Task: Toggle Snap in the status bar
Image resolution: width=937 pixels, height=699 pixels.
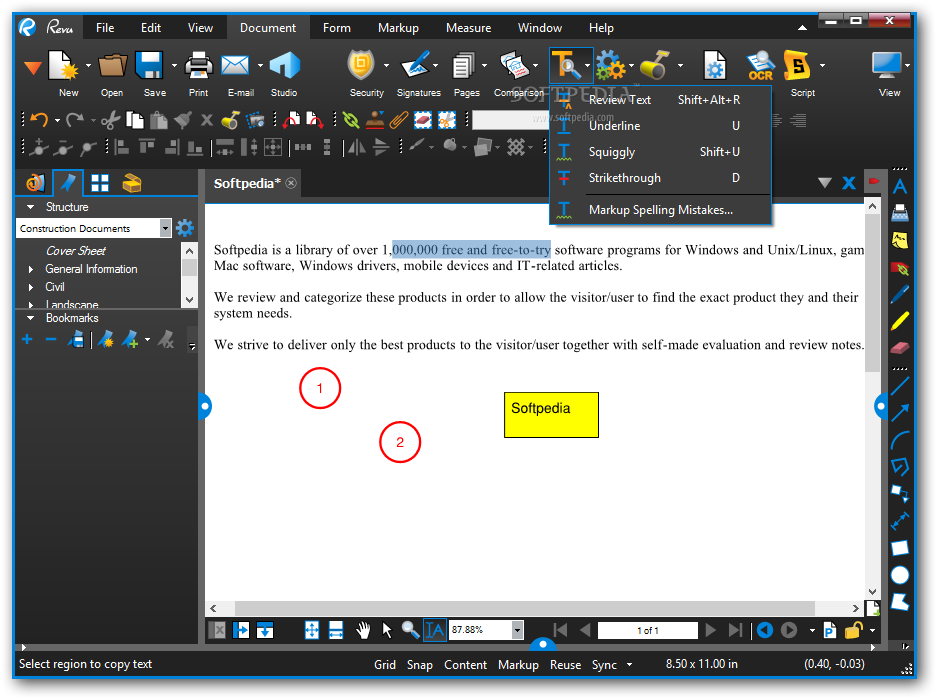Action: 419,664
